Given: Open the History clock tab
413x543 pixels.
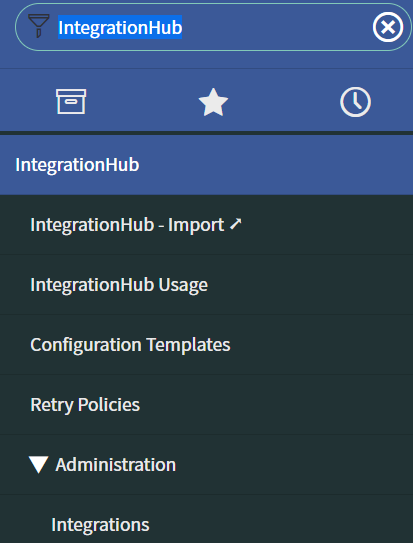Looking at the screenshot, I should [x=356, y=102].
